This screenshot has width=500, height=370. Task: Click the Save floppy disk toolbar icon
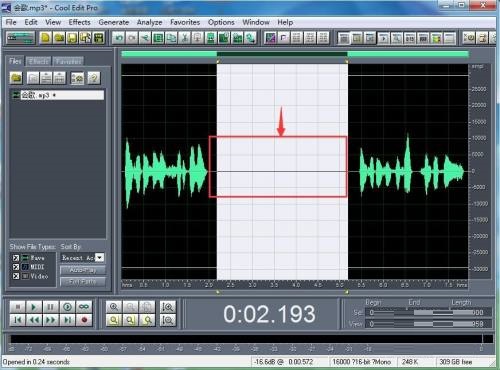tap(72, 38)
